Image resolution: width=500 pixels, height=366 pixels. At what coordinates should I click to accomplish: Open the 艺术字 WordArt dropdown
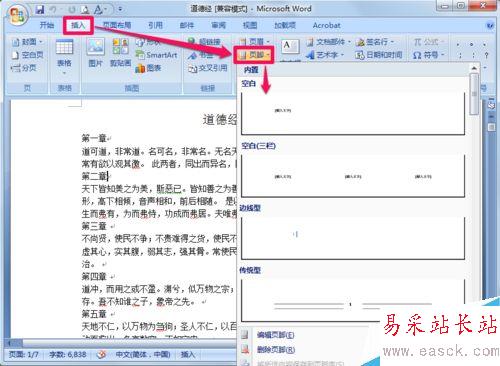325,55
